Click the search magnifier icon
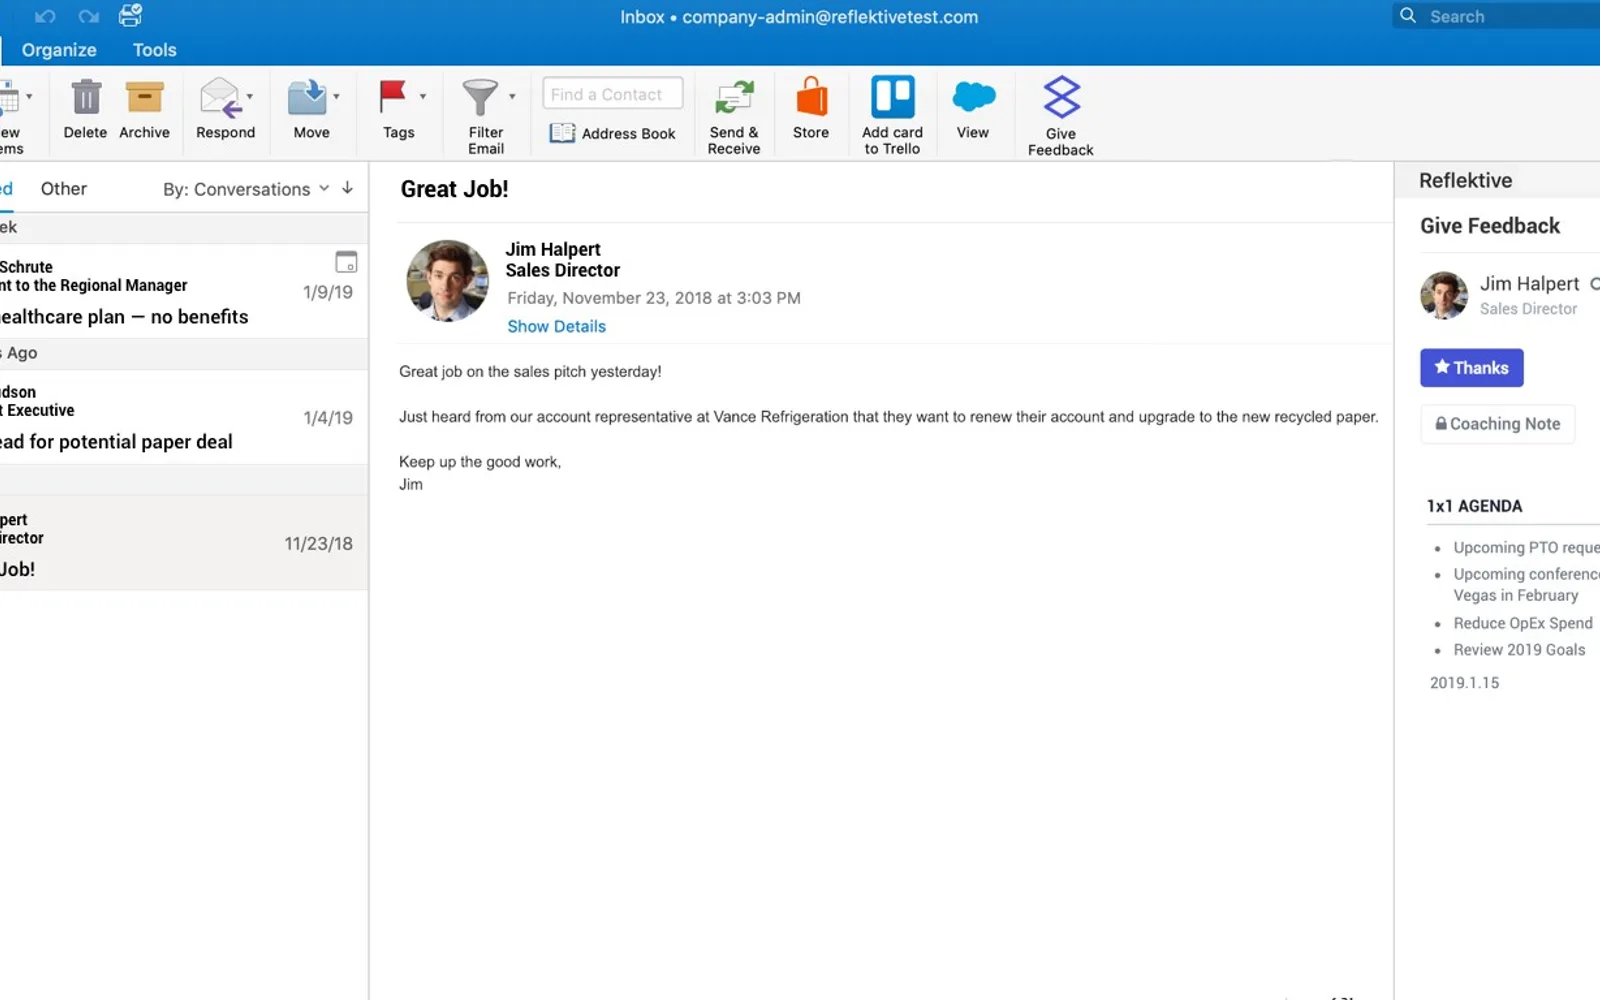This screenshot has height=1000, width=1600. coord(1408,16)
